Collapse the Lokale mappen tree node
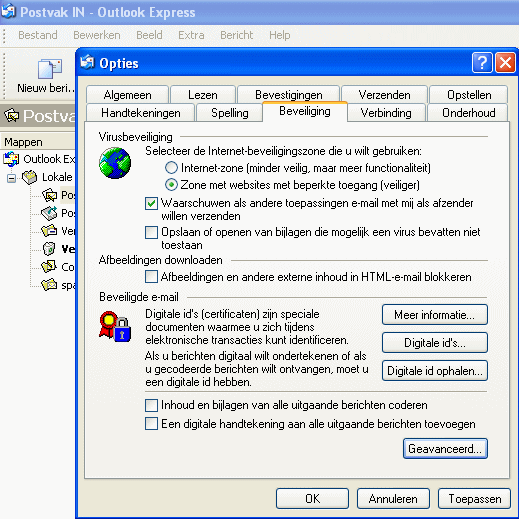 pyautogui.click(x=11, y=178)
